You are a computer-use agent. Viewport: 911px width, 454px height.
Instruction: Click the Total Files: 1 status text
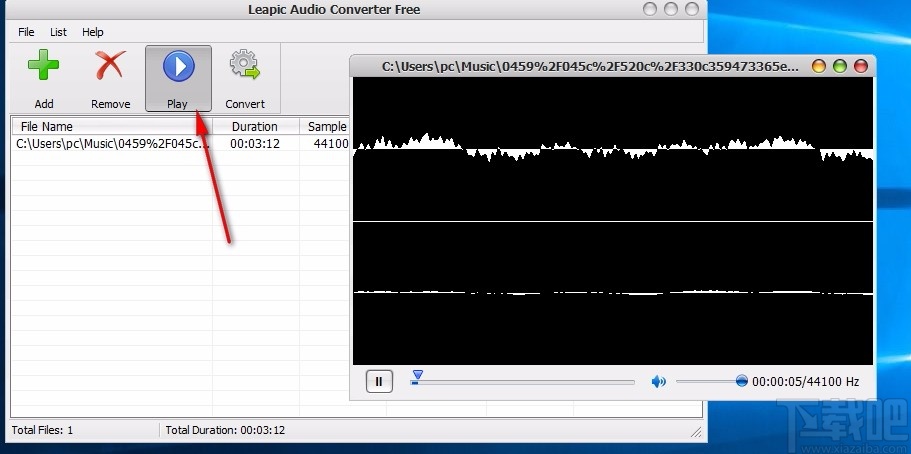point(42,430)
